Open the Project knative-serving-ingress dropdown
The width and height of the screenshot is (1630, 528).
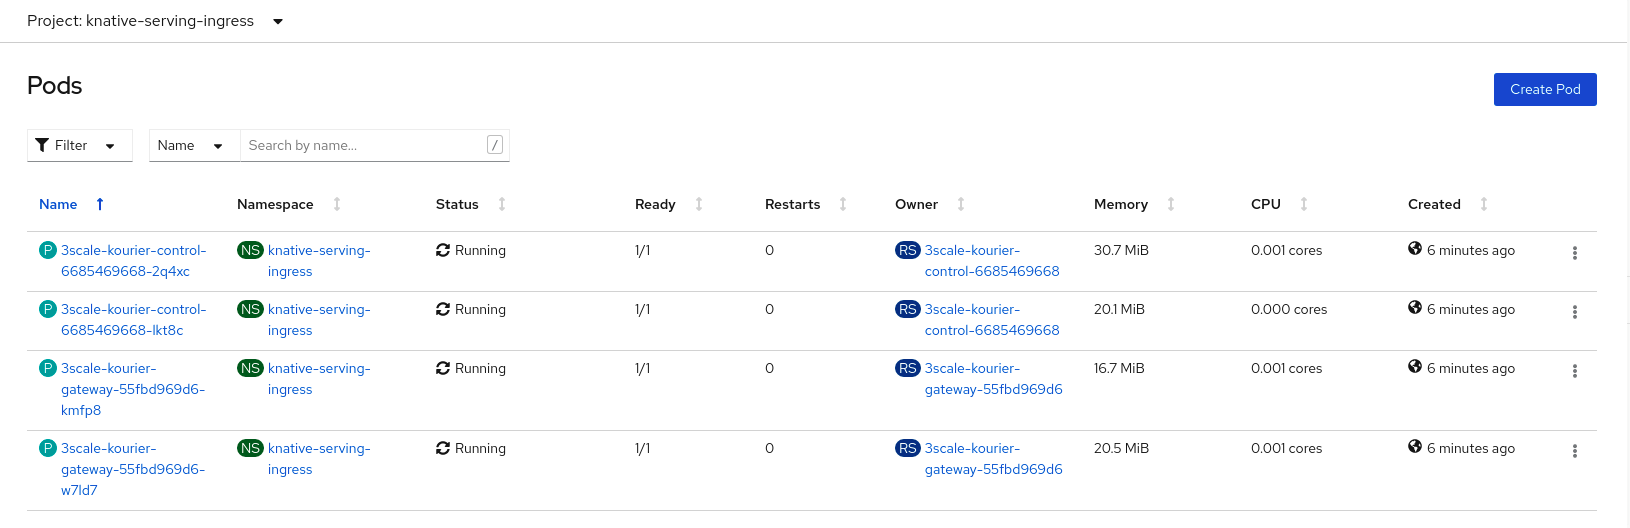click(155, 21)
